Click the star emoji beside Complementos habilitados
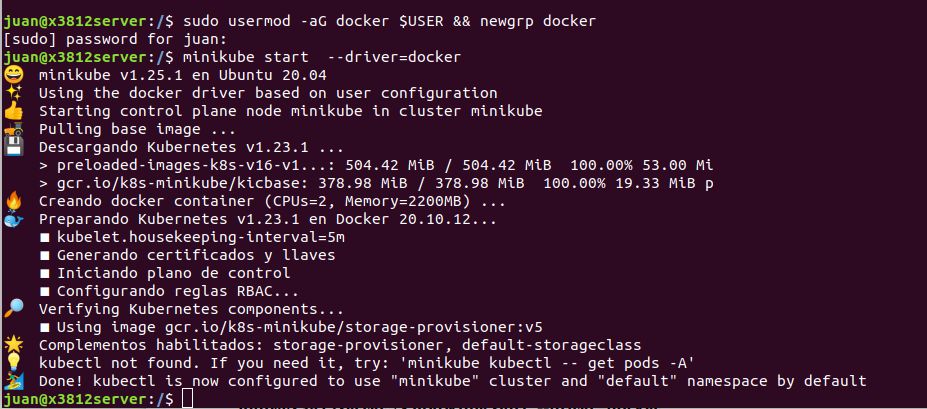This screenshot has height=409, width=927. (14, 345)
